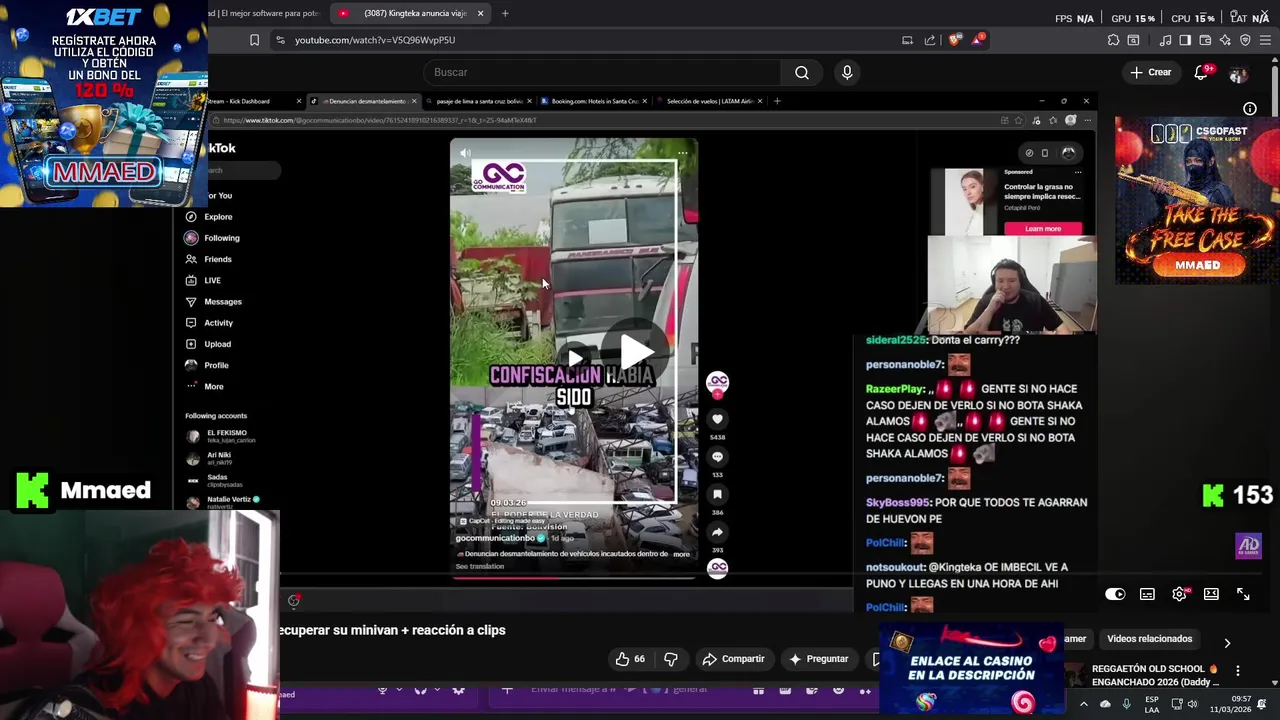Click the youtube.com address bar URL
The width and height of the screenshot is (1280, 720).
pyautogui.click(x=375, y=40)
